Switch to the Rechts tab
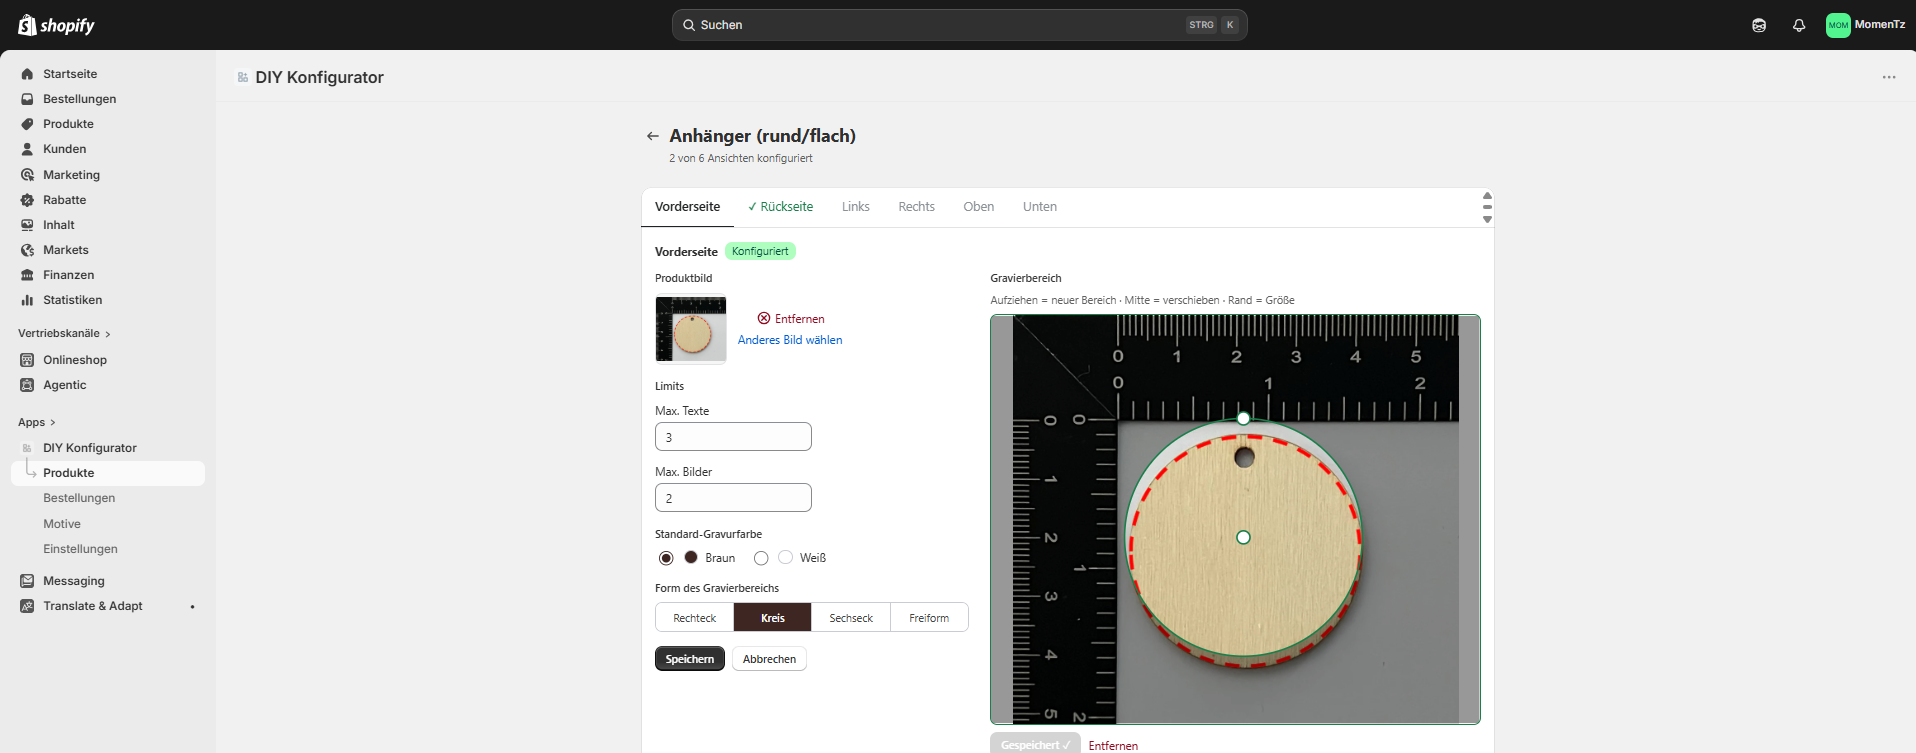 (916, 207)
